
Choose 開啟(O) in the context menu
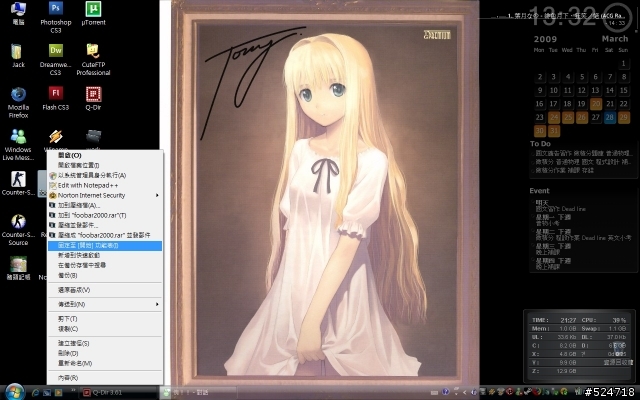tap(105, 156)
